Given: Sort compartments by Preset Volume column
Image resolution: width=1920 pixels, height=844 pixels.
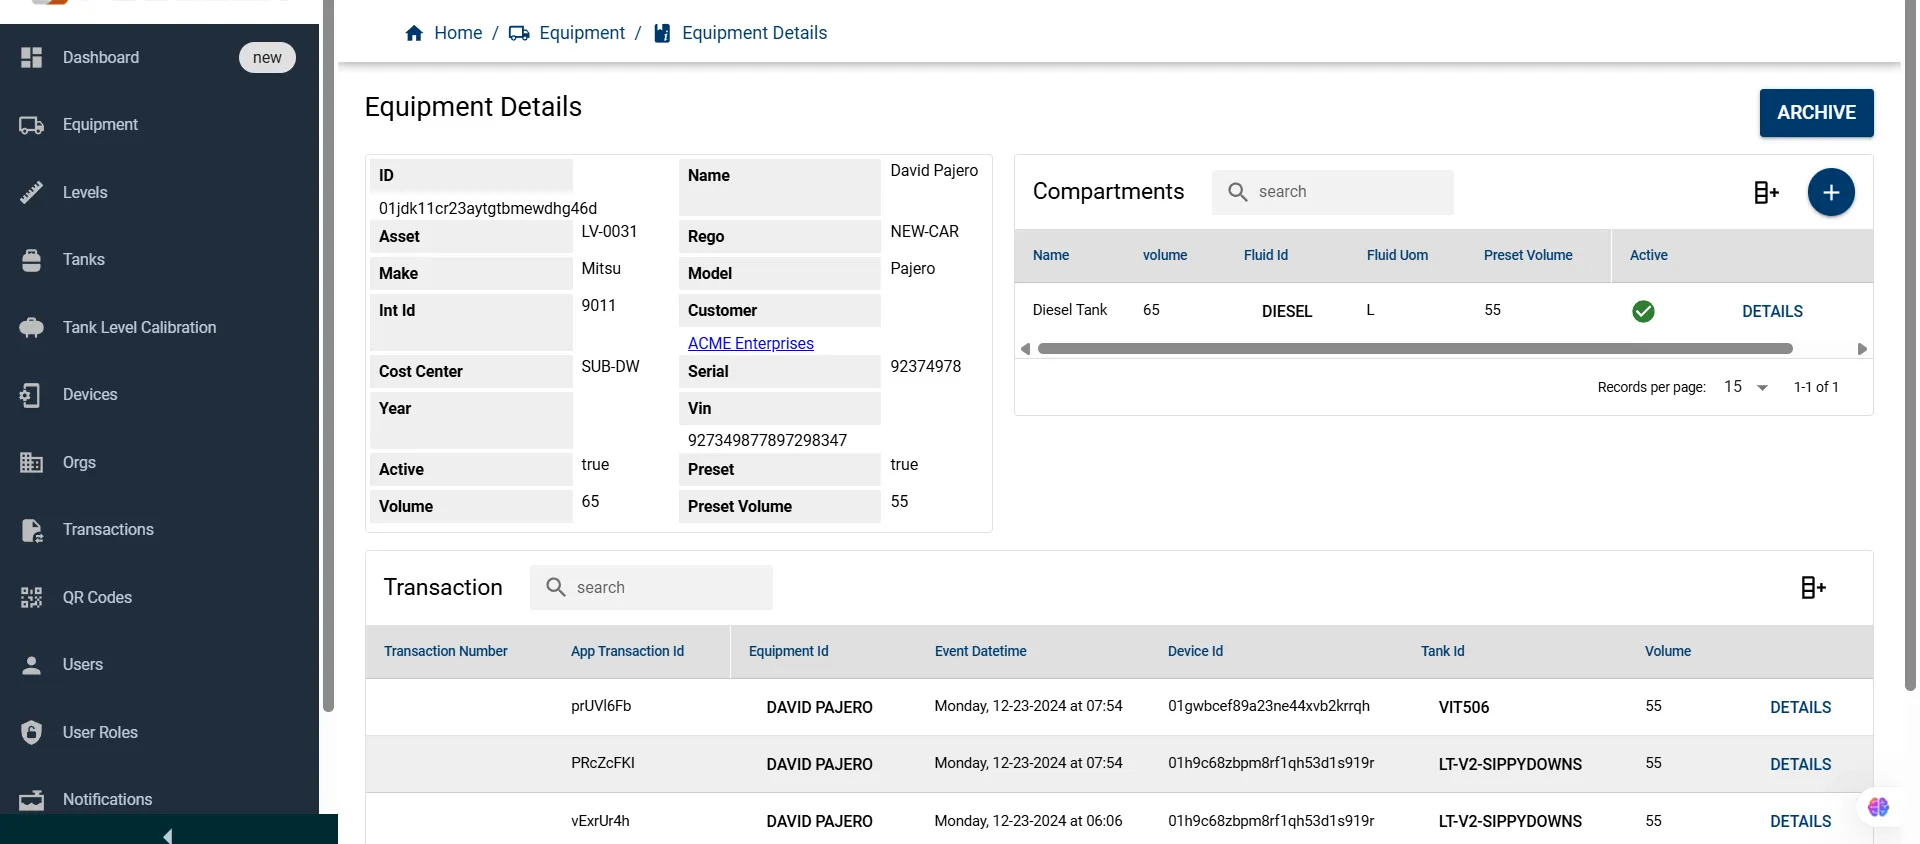Looking at the screenshot, I should tap(1528, 256).
